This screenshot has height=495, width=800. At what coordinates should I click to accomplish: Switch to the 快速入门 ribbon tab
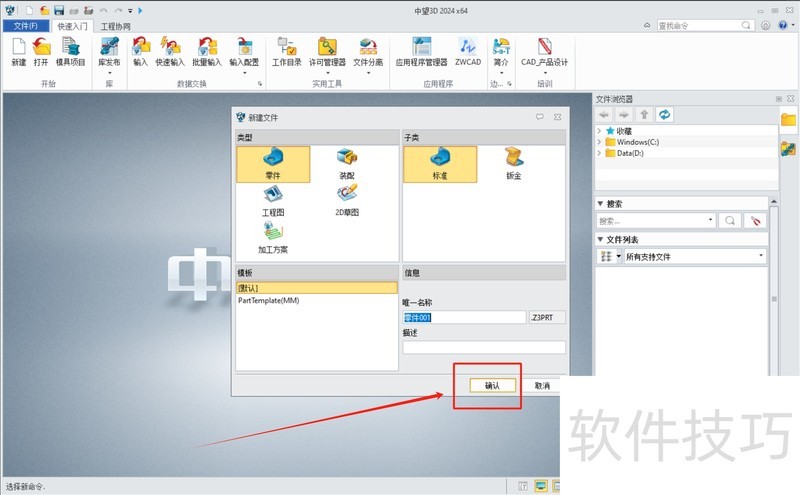72,26
